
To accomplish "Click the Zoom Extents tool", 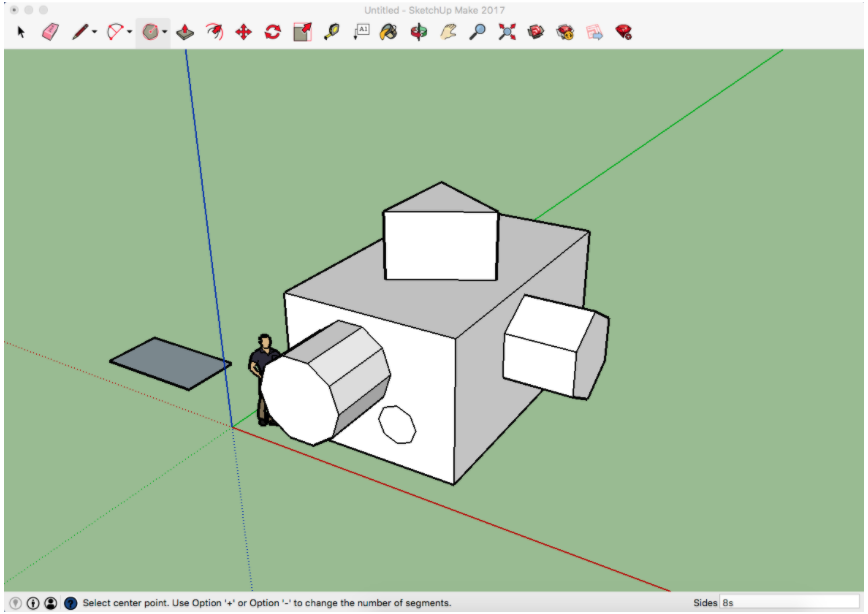I will 507,32.
